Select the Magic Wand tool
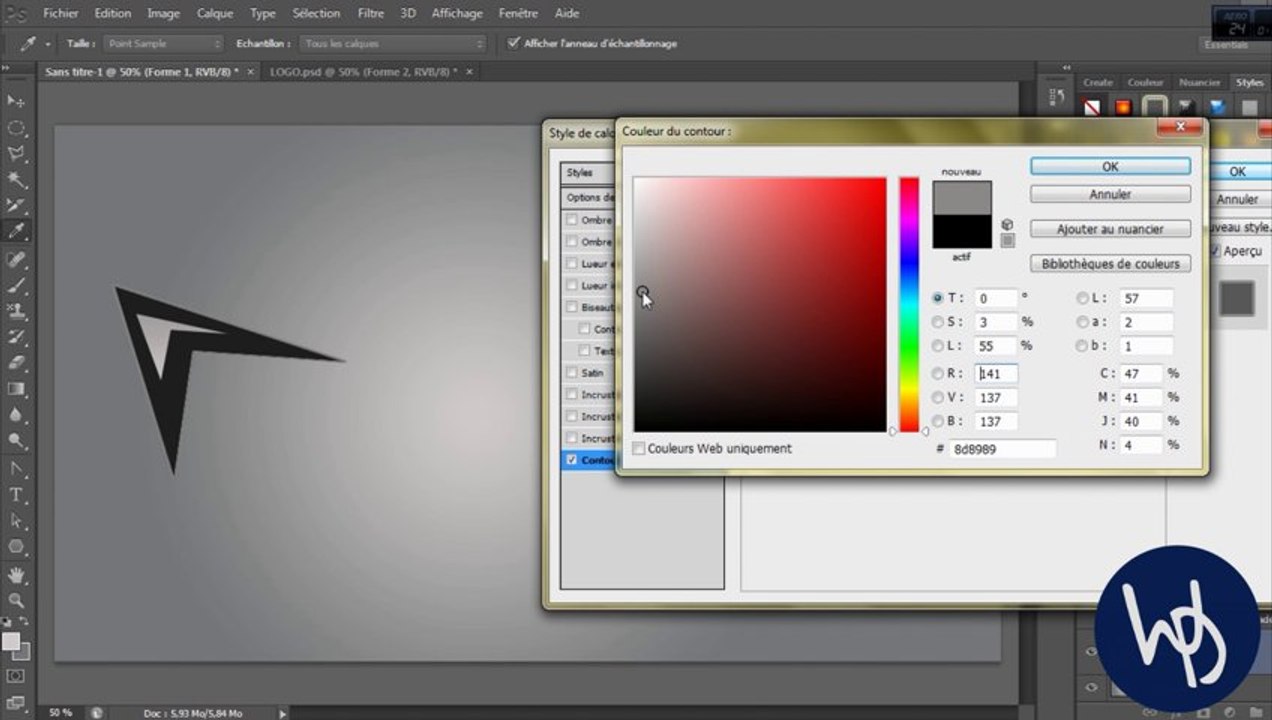 point(17,180)
